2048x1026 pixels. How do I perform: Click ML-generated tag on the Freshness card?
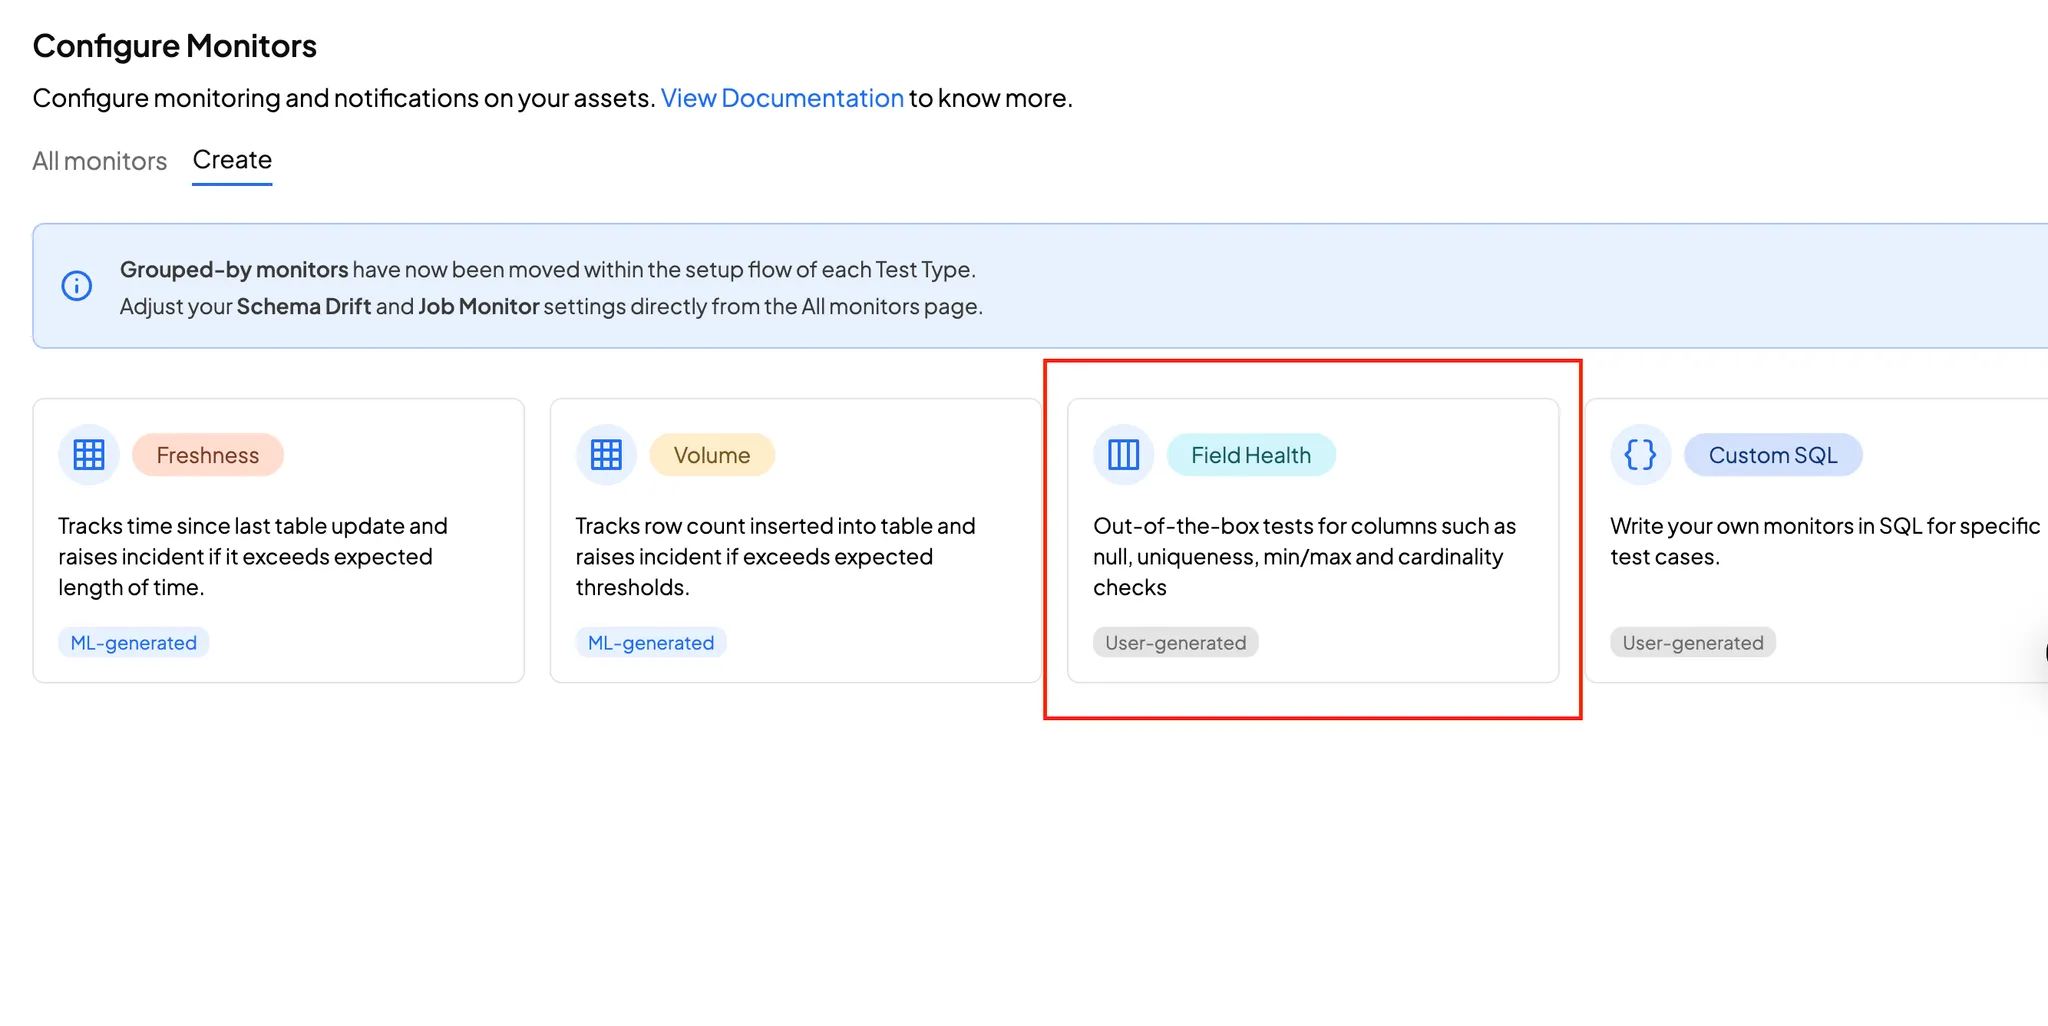(x=134, y=643)
